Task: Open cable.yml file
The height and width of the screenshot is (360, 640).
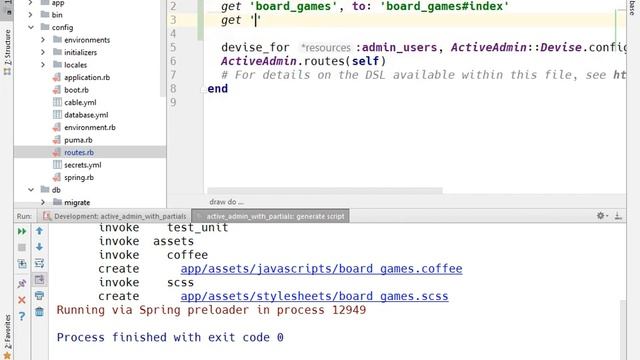Action: 80,102
